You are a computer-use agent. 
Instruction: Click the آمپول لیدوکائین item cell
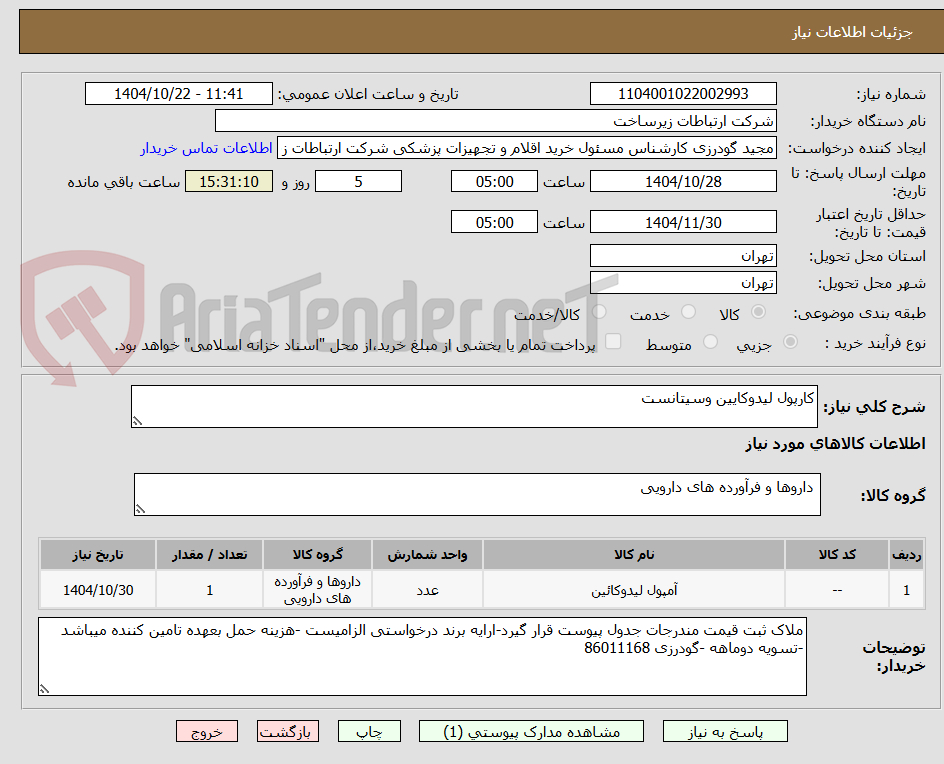634,590
